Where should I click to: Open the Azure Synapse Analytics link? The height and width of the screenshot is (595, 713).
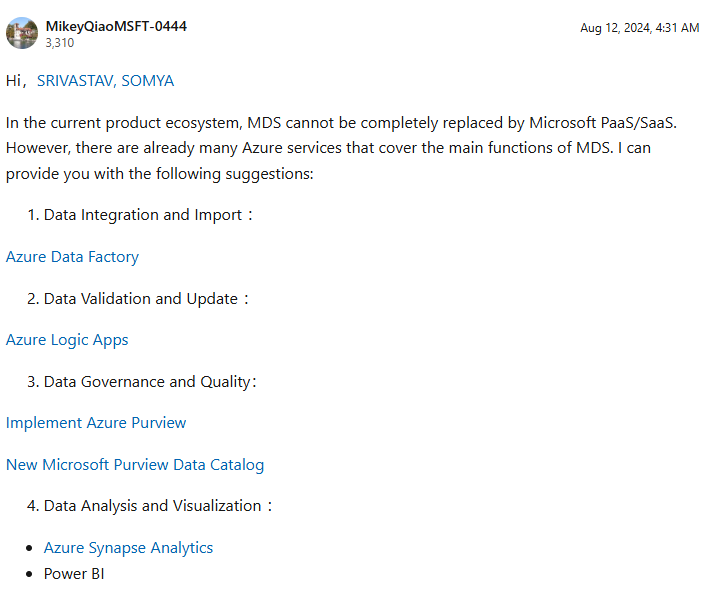(x=128, y=548)
